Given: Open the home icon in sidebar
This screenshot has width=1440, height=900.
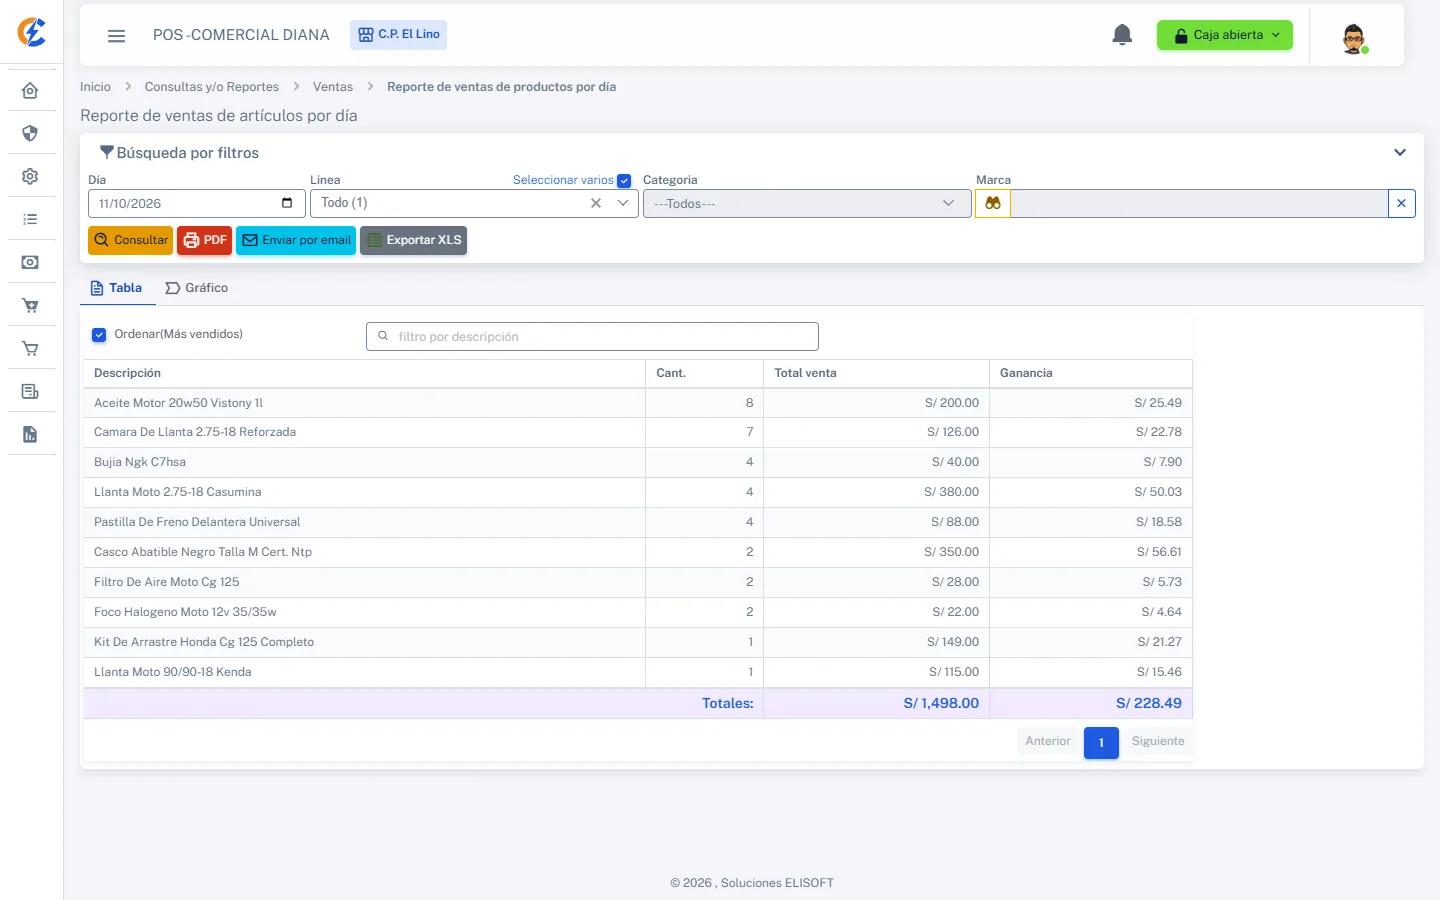Looking at the screenshot, I should (30, 91).
